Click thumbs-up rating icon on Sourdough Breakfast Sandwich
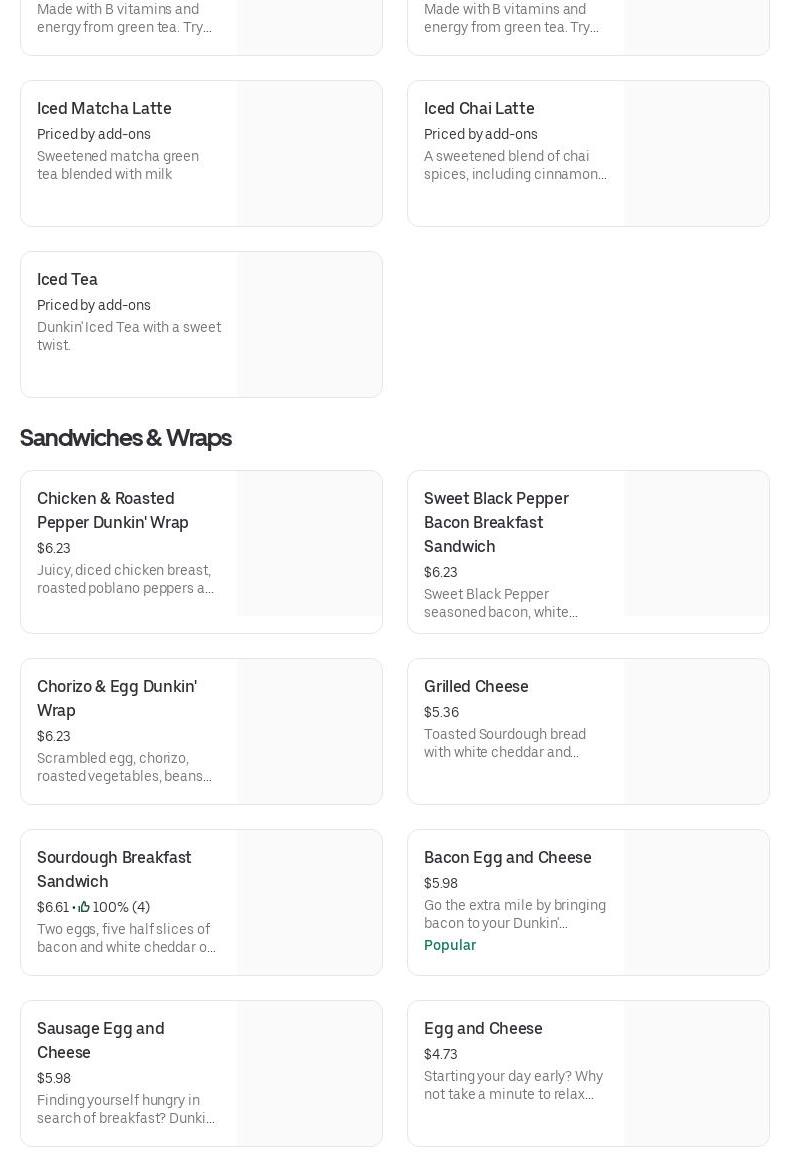 [x=84, y=907]
